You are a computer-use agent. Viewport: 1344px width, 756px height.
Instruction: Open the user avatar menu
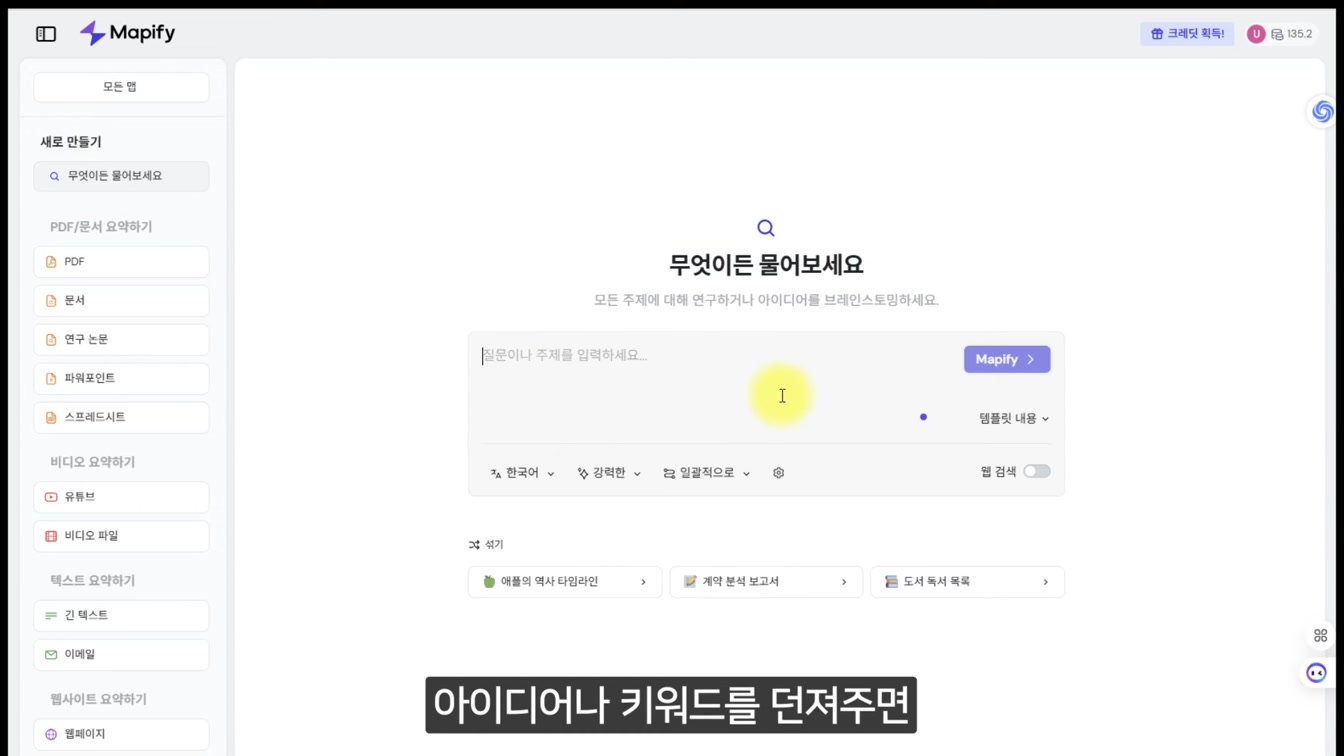point(1256,34)
